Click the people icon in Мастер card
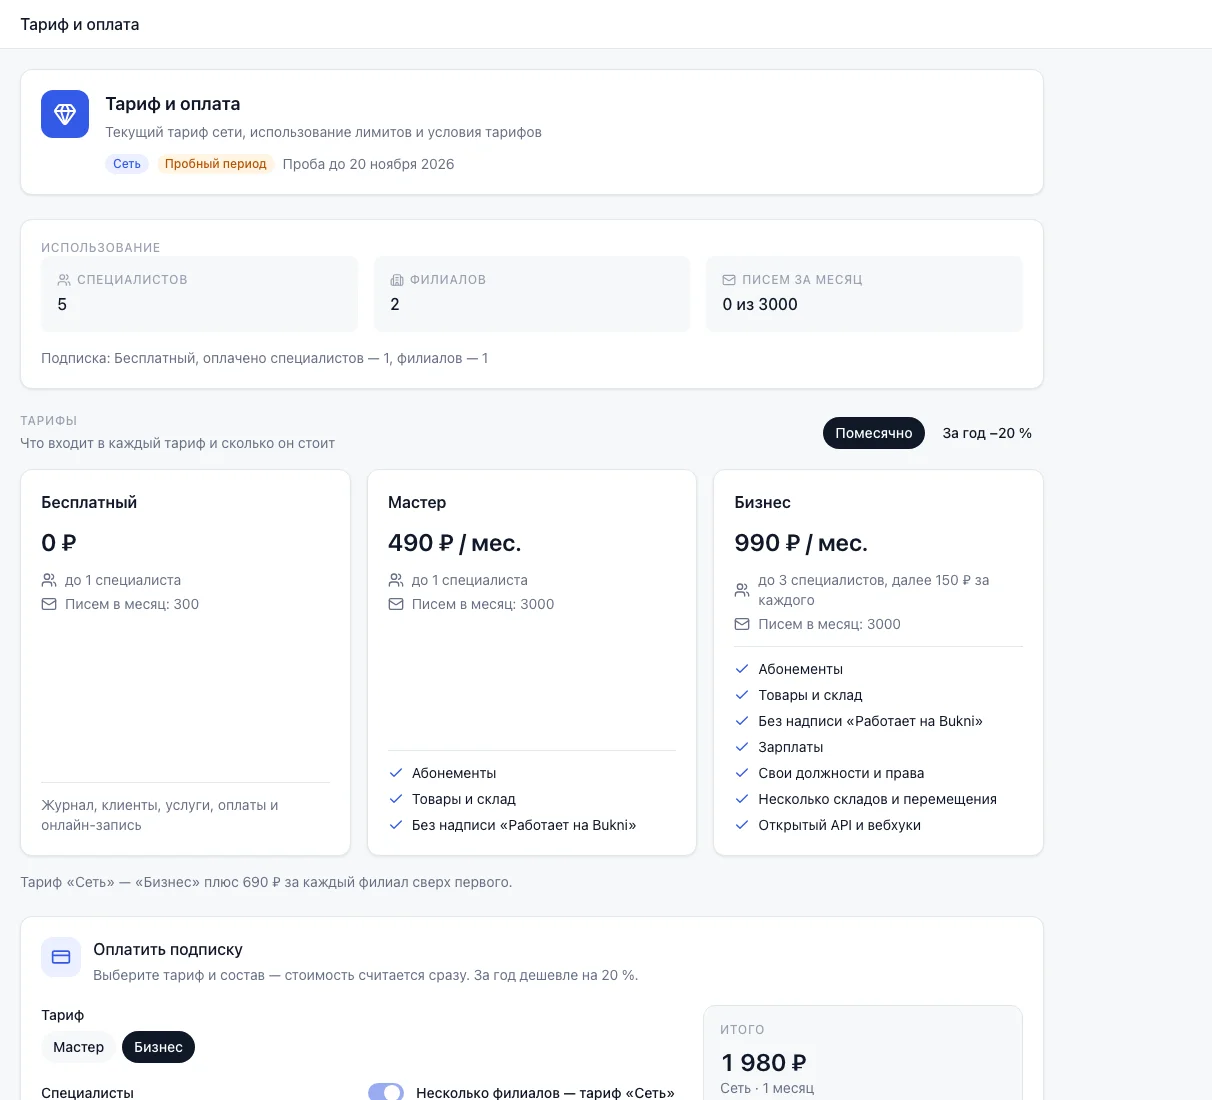Image resolution: width=1212 pixels, height=1100 pixels. point(396,580)
